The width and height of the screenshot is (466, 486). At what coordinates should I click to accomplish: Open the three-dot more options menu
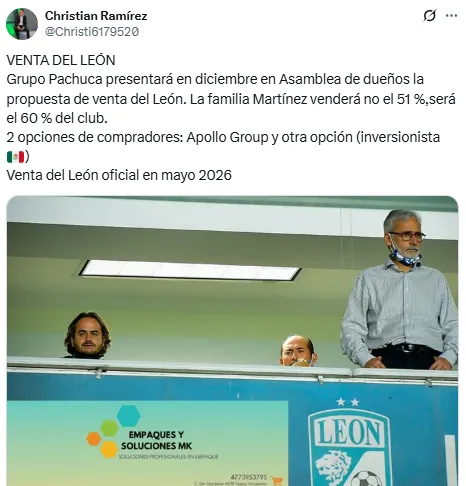click(451, 15)
